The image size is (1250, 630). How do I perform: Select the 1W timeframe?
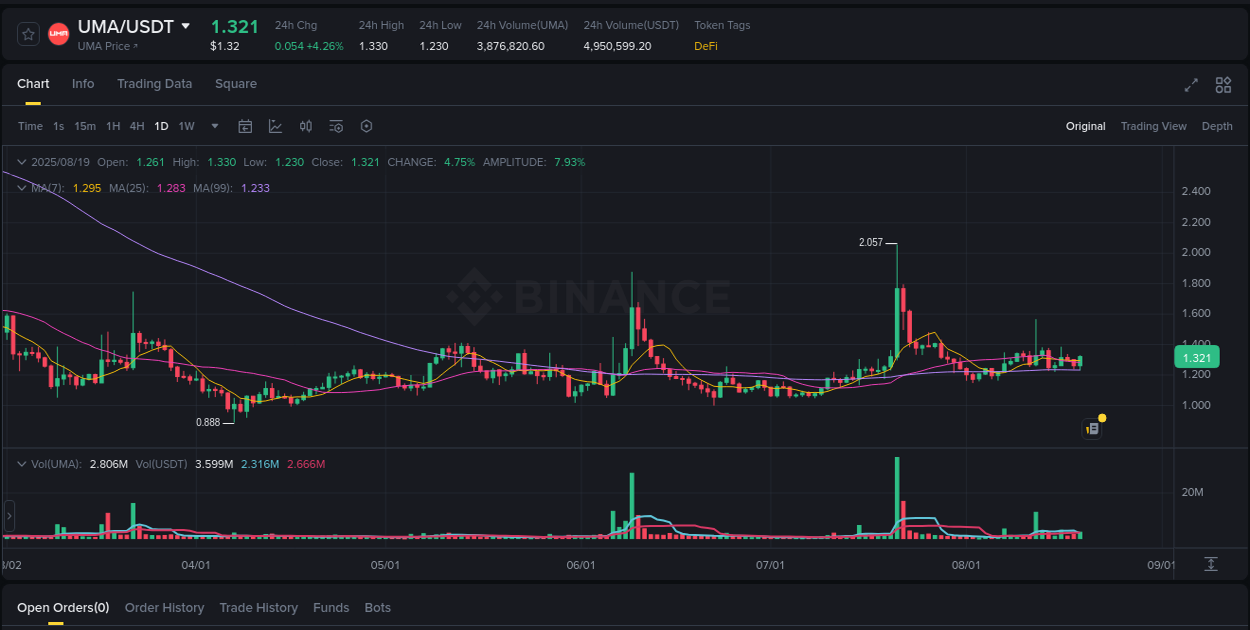(x=186, y=126)
